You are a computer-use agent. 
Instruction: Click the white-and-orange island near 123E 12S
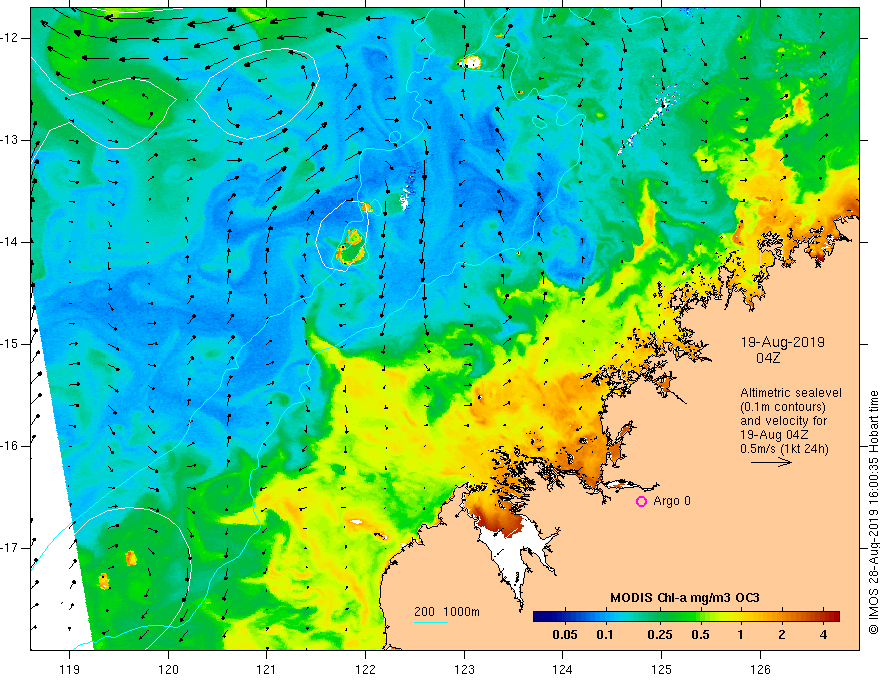[470, 62]
